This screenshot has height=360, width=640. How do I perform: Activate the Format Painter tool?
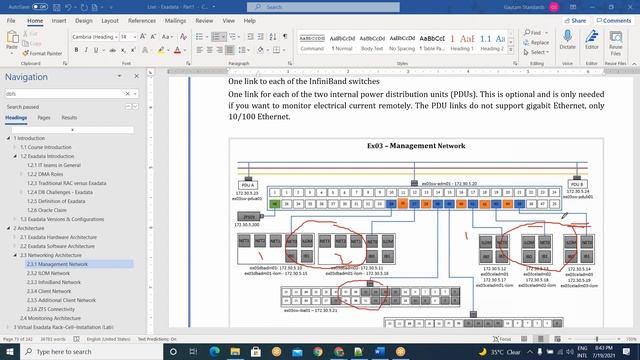coord(42,53)
